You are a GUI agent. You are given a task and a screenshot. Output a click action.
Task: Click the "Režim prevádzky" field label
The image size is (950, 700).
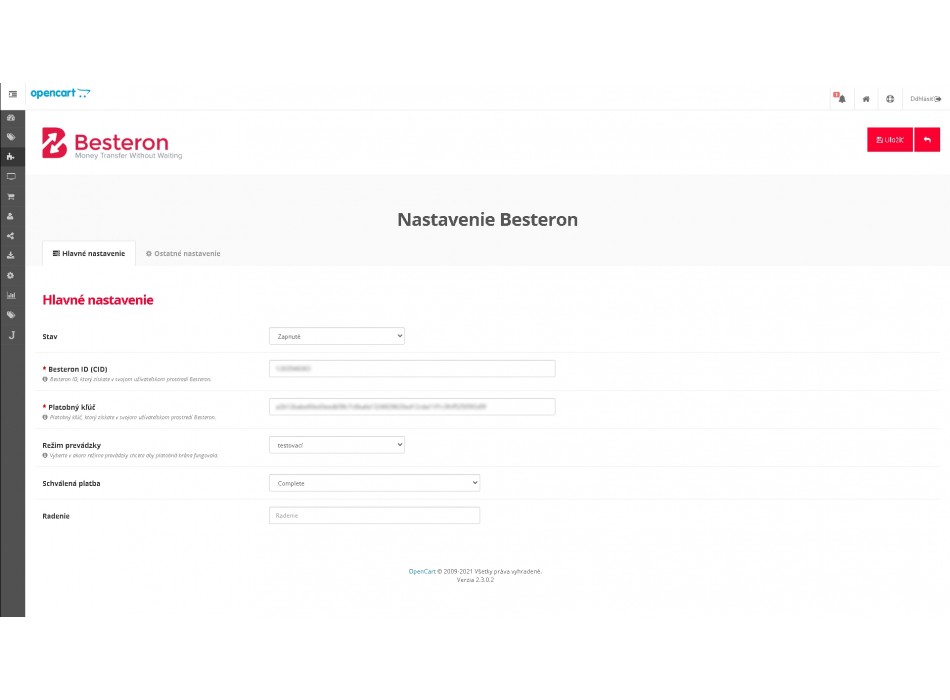(71, 445)
